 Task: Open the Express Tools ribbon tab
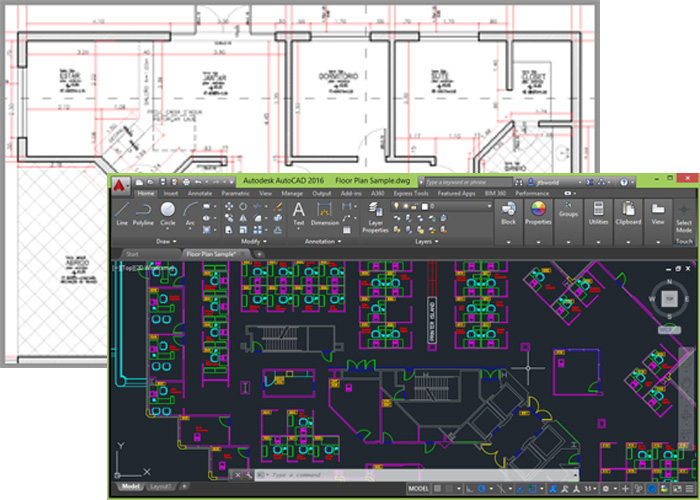click(411, 193)
